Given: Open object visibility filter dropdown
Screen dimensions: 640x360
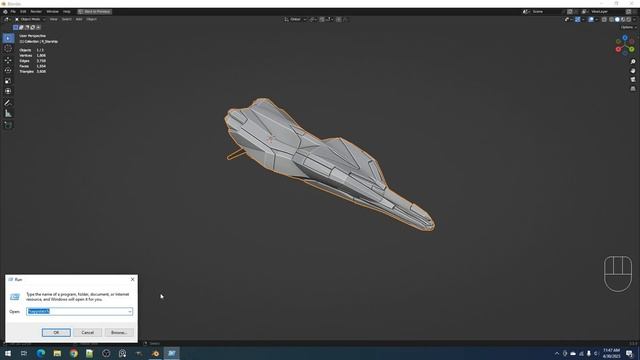Looking at the screenshot, I should point(568,19).
